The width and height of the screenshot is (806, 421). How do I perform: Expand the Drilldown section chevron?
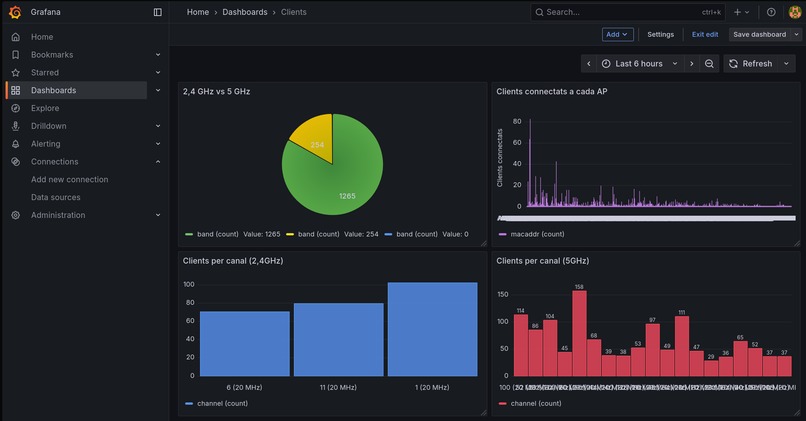[158, 126]
